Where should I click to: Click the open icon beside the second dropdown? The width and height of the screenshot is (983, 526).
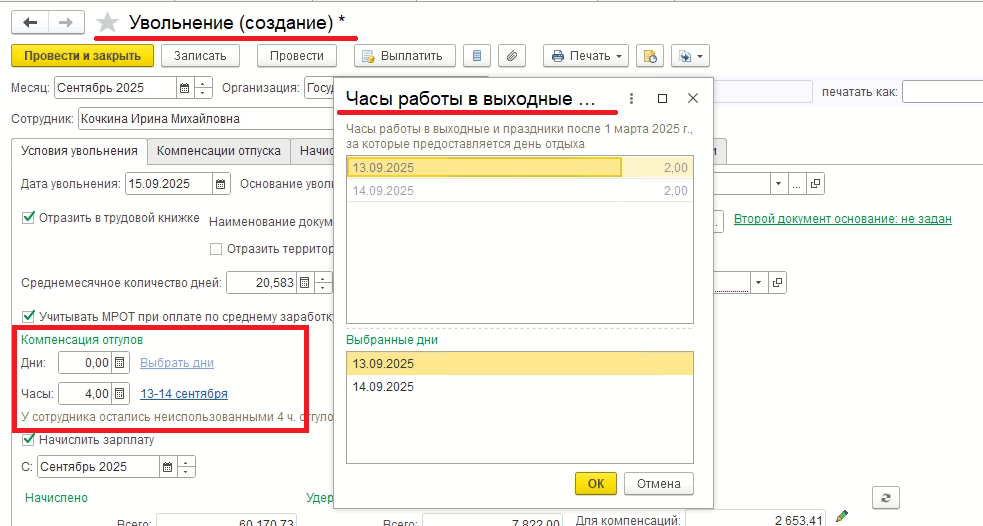click(777, 283)
